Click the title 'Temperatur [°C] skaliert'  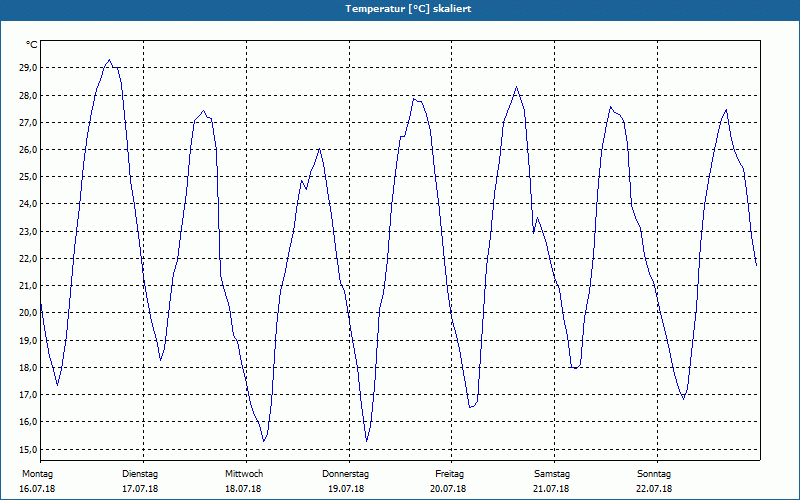click(x=408, y=9)
